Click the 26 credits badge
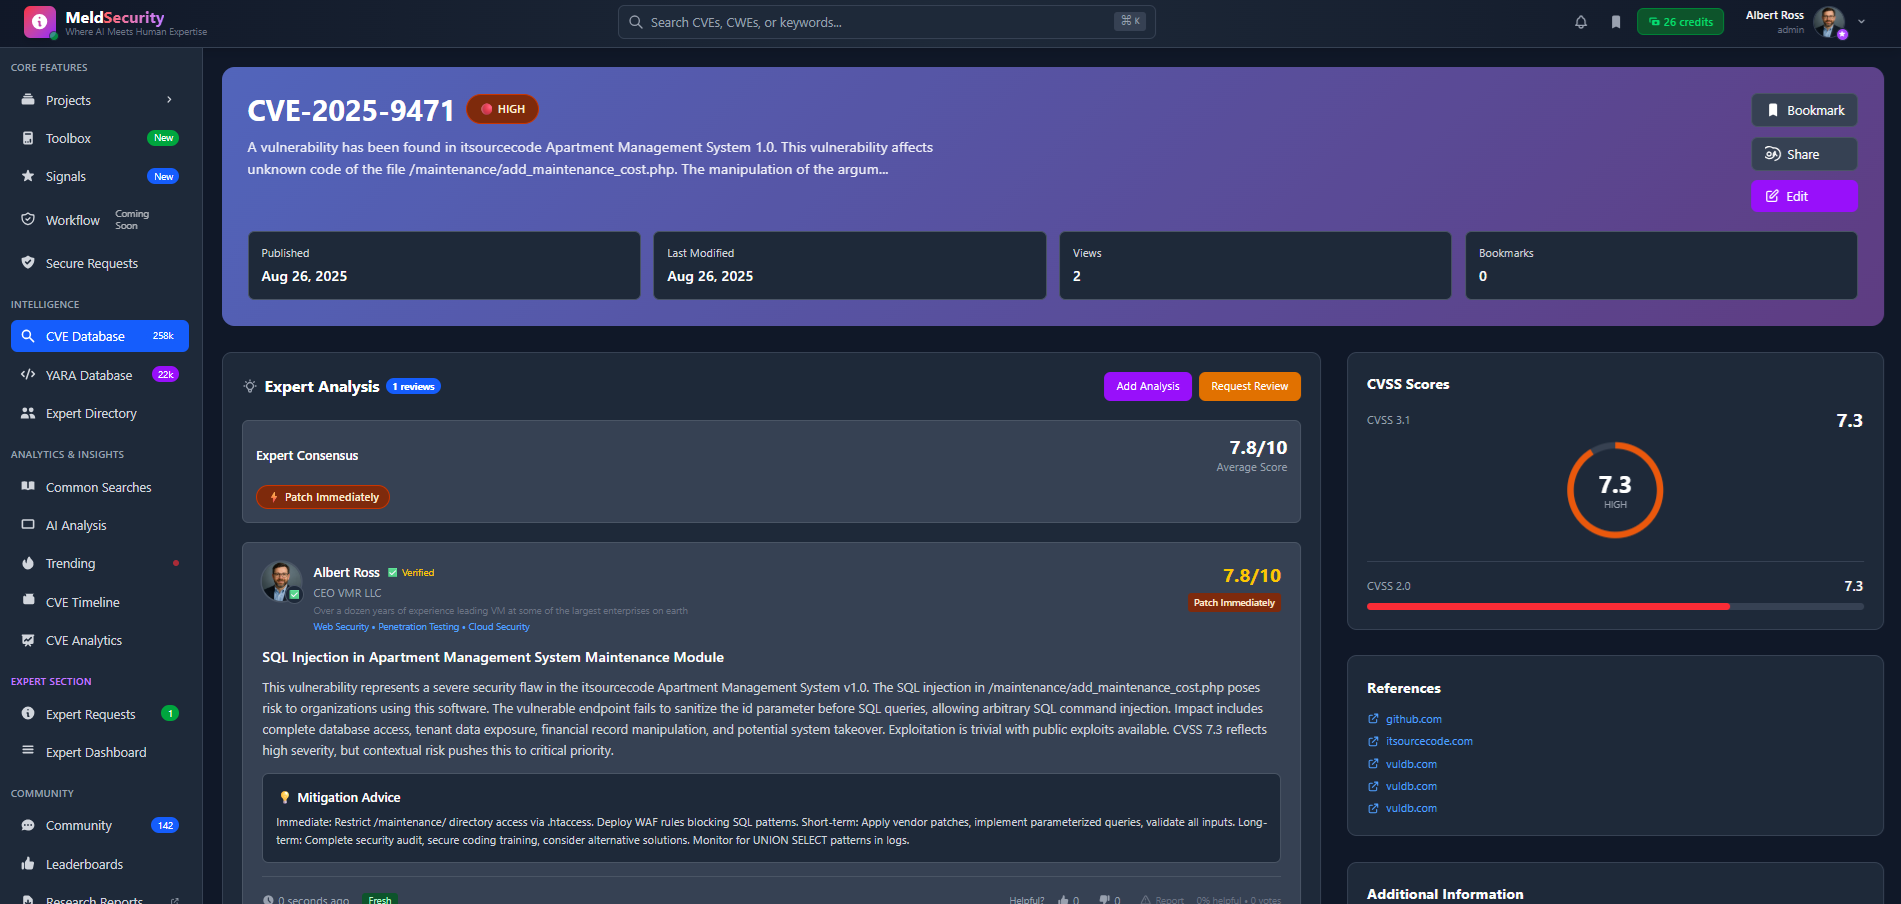The image size is (1901, 904). (x=1680, y=22)
